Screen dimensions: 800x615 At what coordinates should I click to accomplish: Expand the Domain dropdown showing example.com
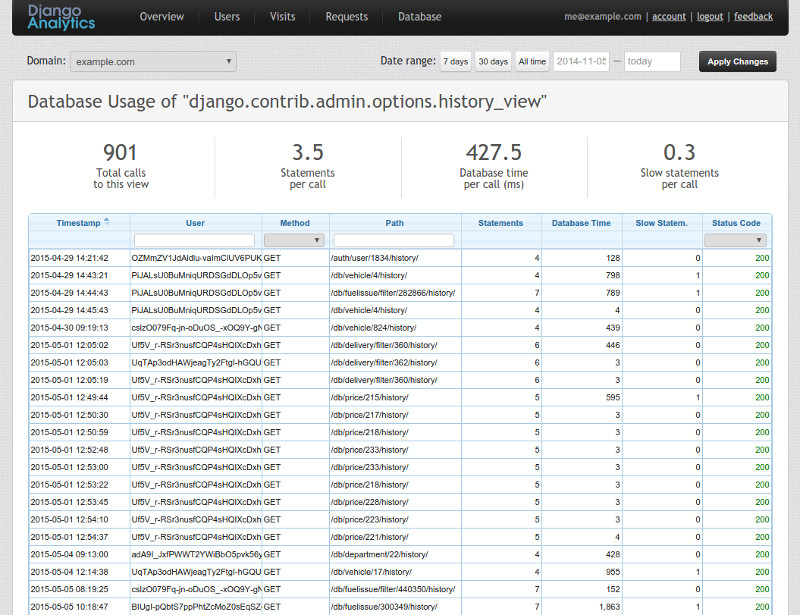(x=153, y=62)
